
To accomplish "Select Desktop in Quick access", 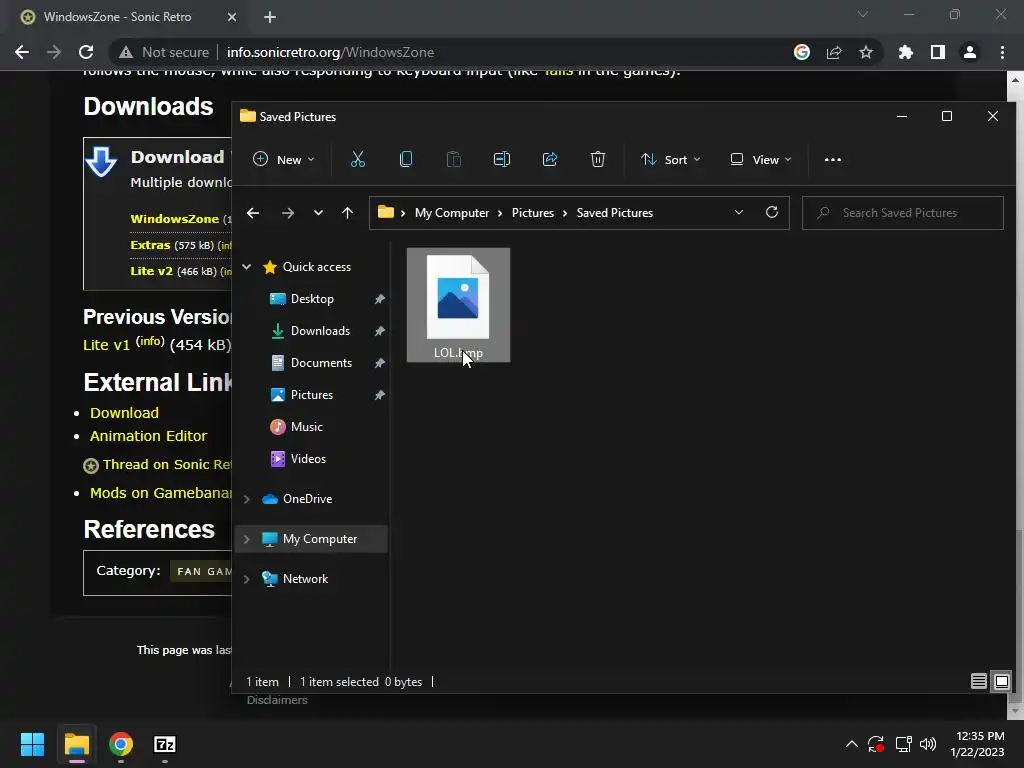I will click(x=312, y=299).
